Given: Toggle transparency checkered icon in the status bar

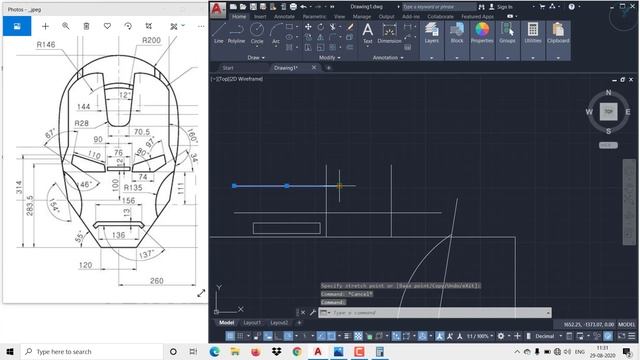Looking at the screenshot, I should point(358,336).
